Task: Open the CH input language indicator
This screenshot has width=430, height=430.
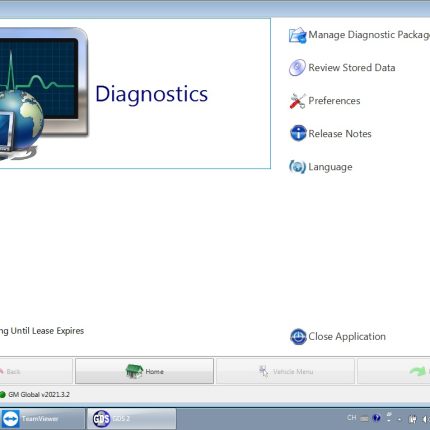Action: click(x=352, y=418)
